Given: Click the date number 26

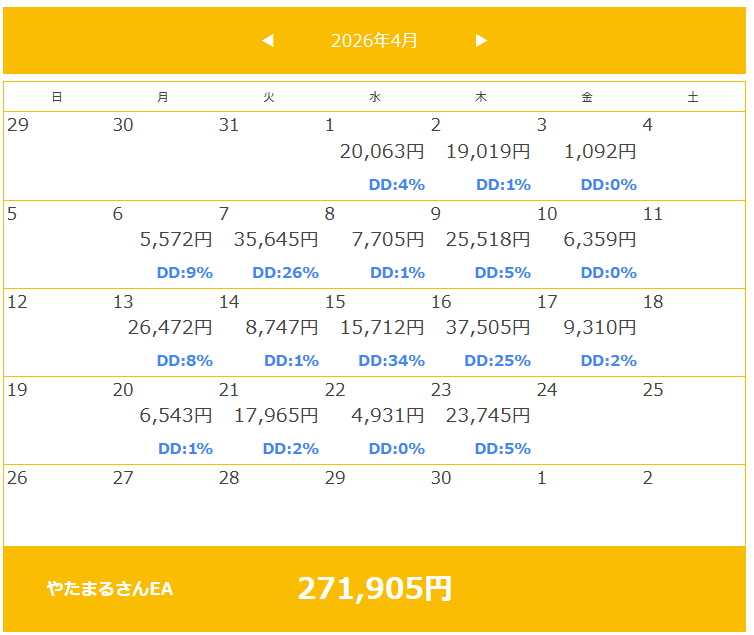Looking at the screenshot, I should coord(17,478).
